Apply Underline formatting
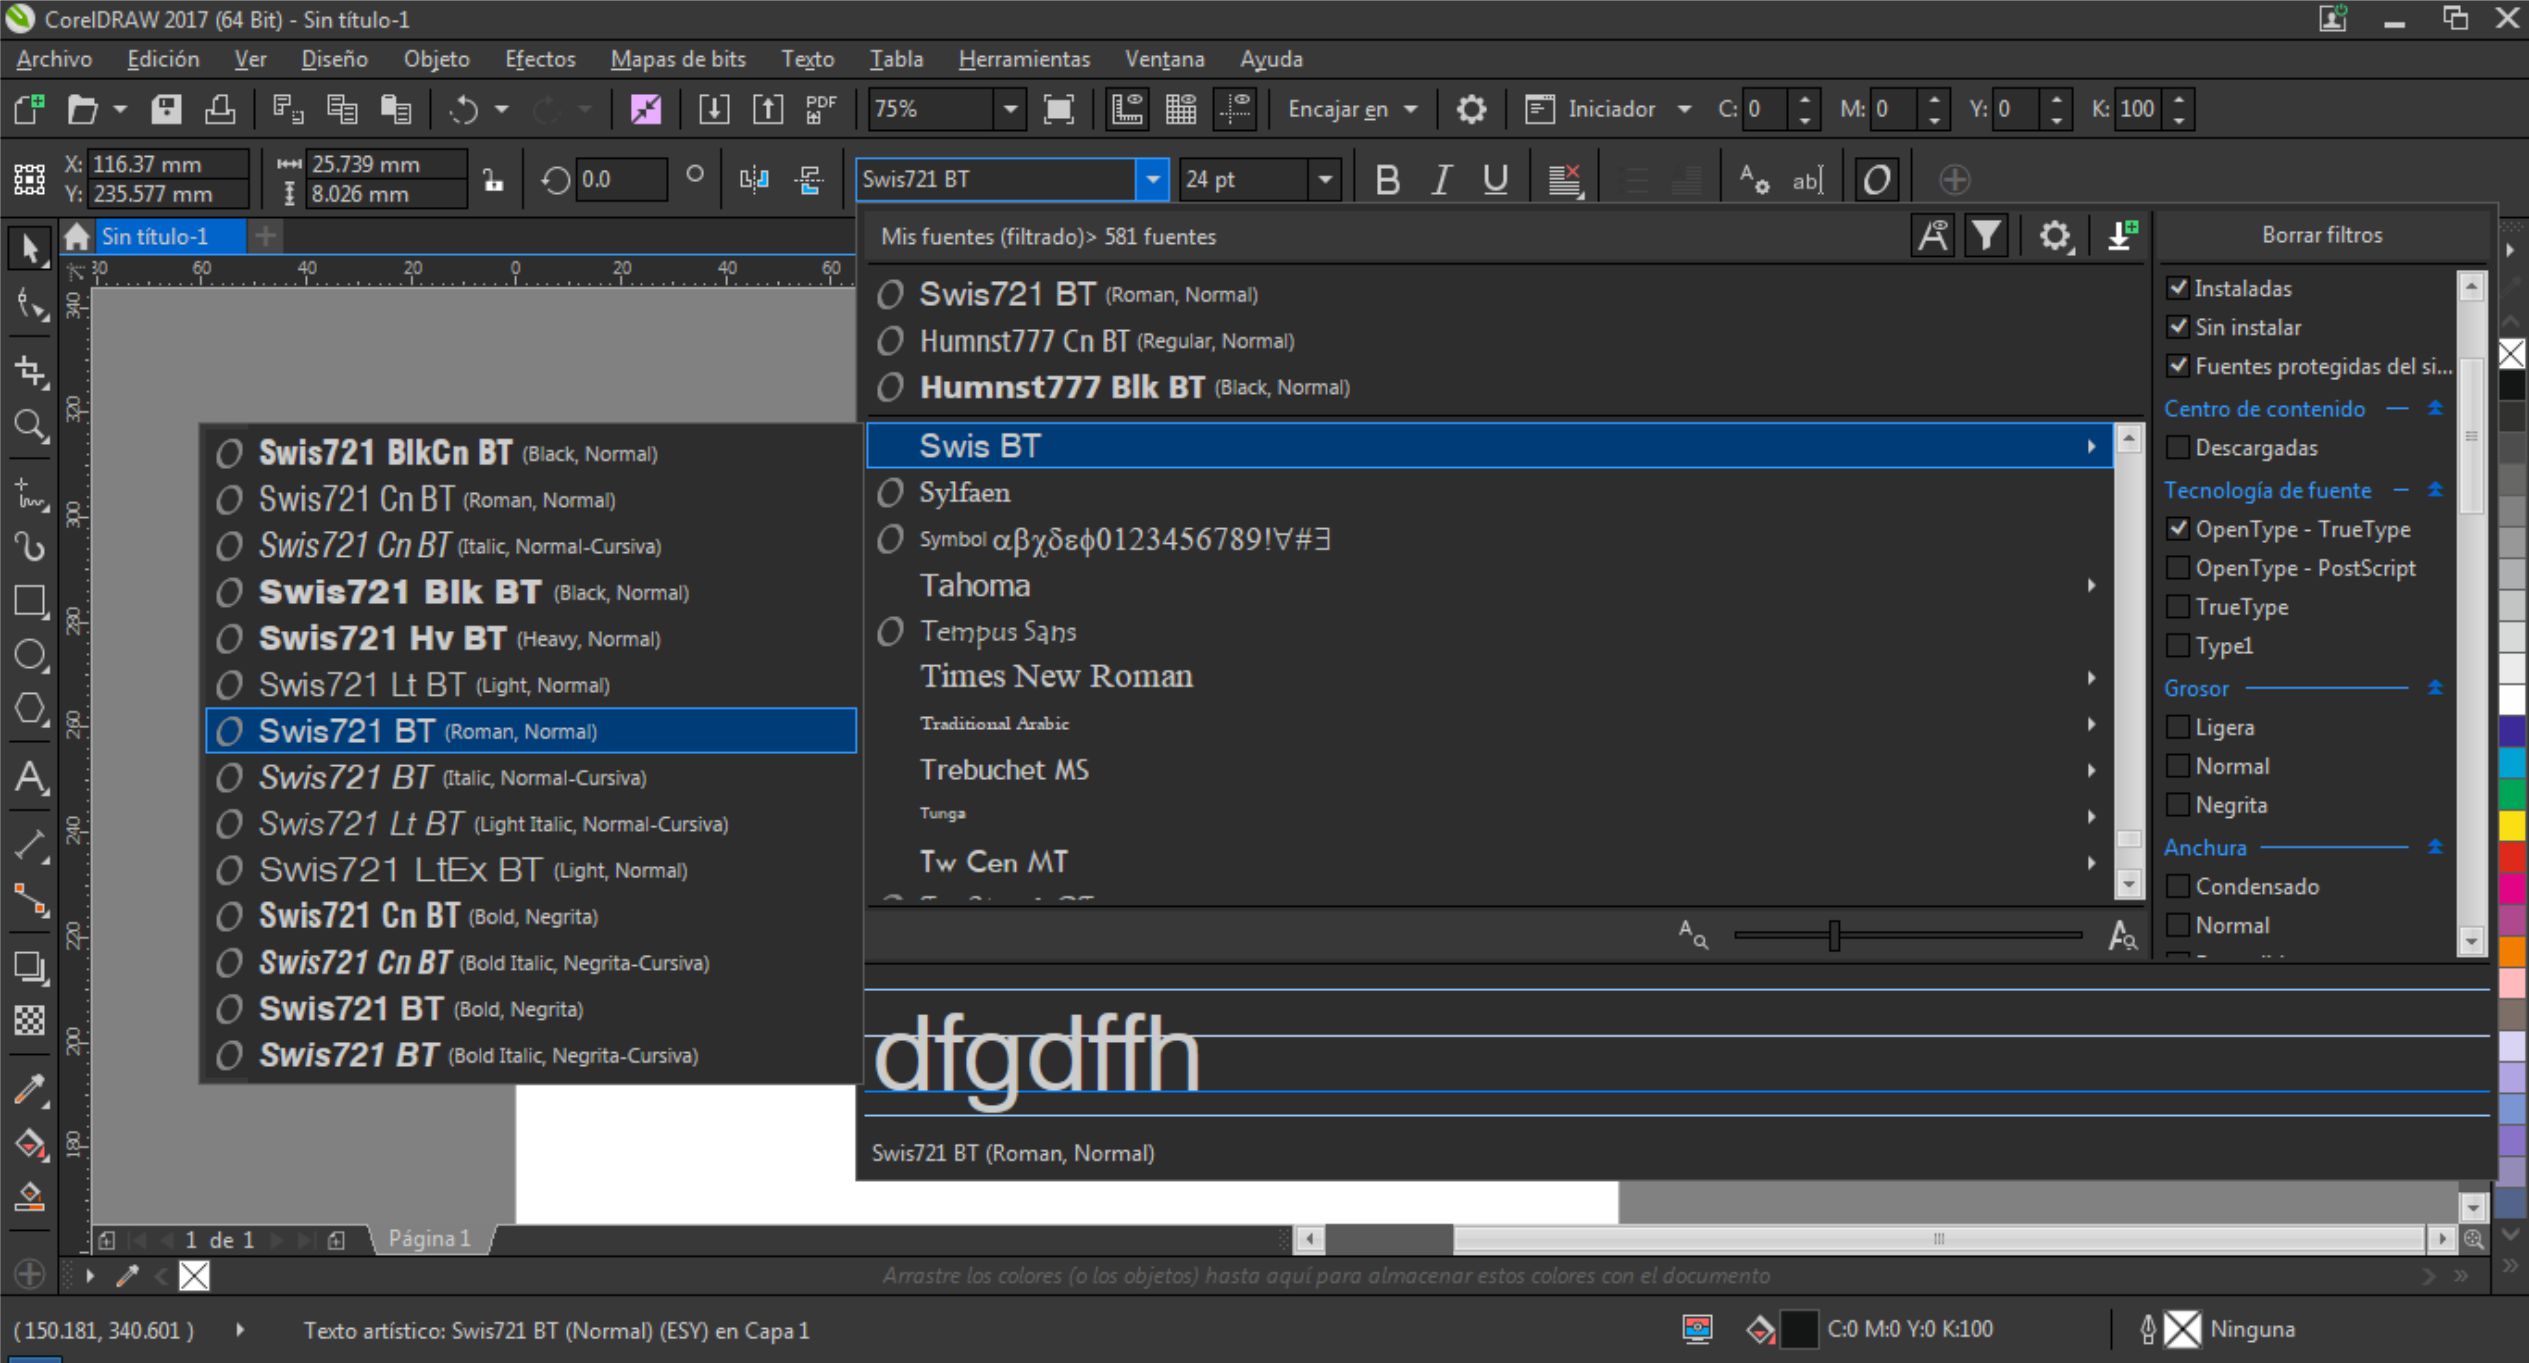Screen dimensions: 2529x1363 1495,180
